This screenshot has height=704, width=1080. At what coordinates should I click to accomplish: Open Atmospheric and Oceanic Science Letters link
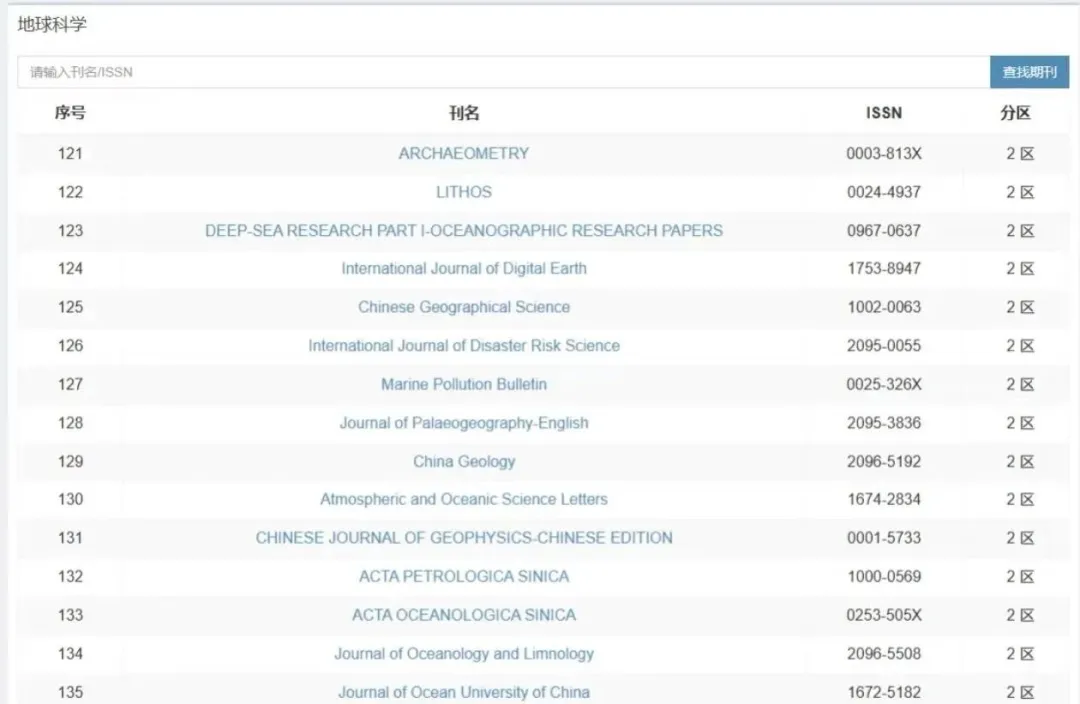click(x=464, y=499)
